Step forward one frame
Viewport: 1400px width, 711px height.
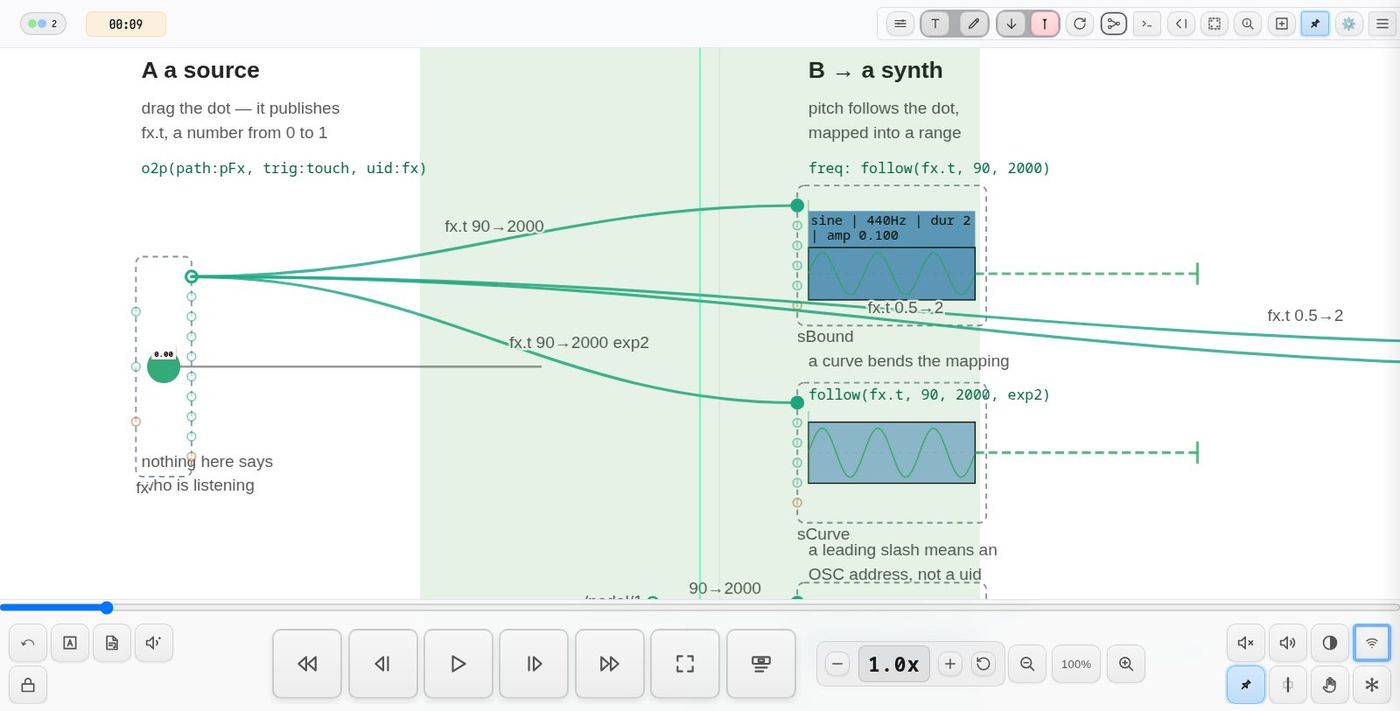click(x=534, y=664)
